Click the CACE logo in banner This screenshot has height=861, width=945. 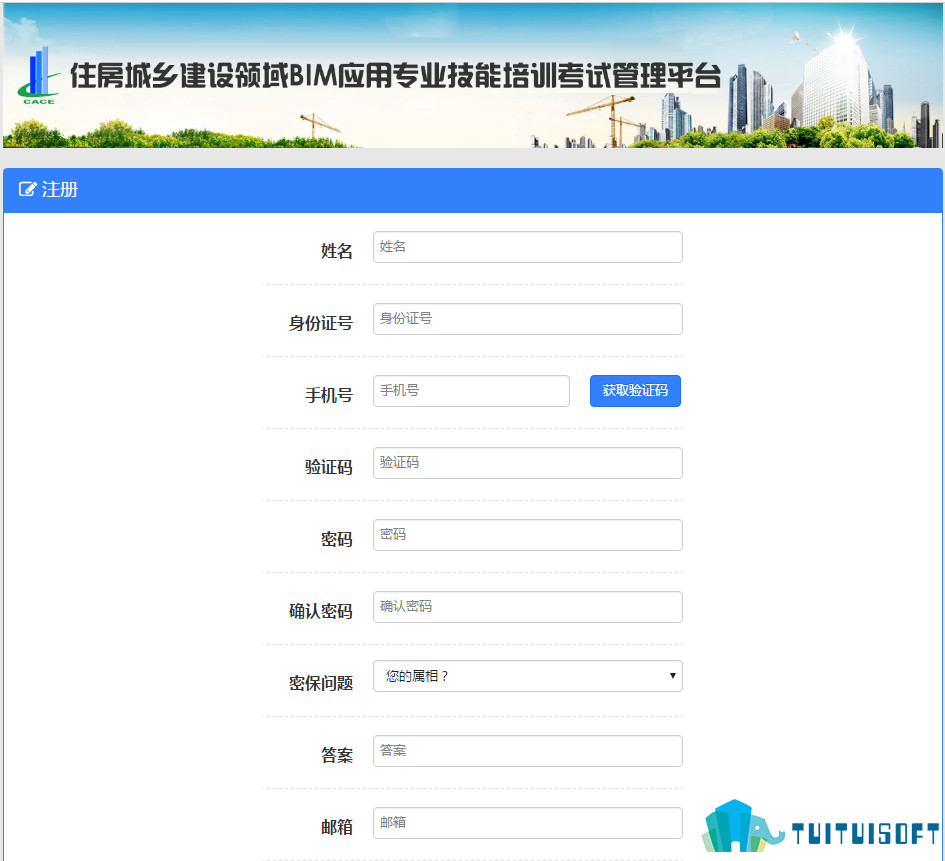pos(39,76)
